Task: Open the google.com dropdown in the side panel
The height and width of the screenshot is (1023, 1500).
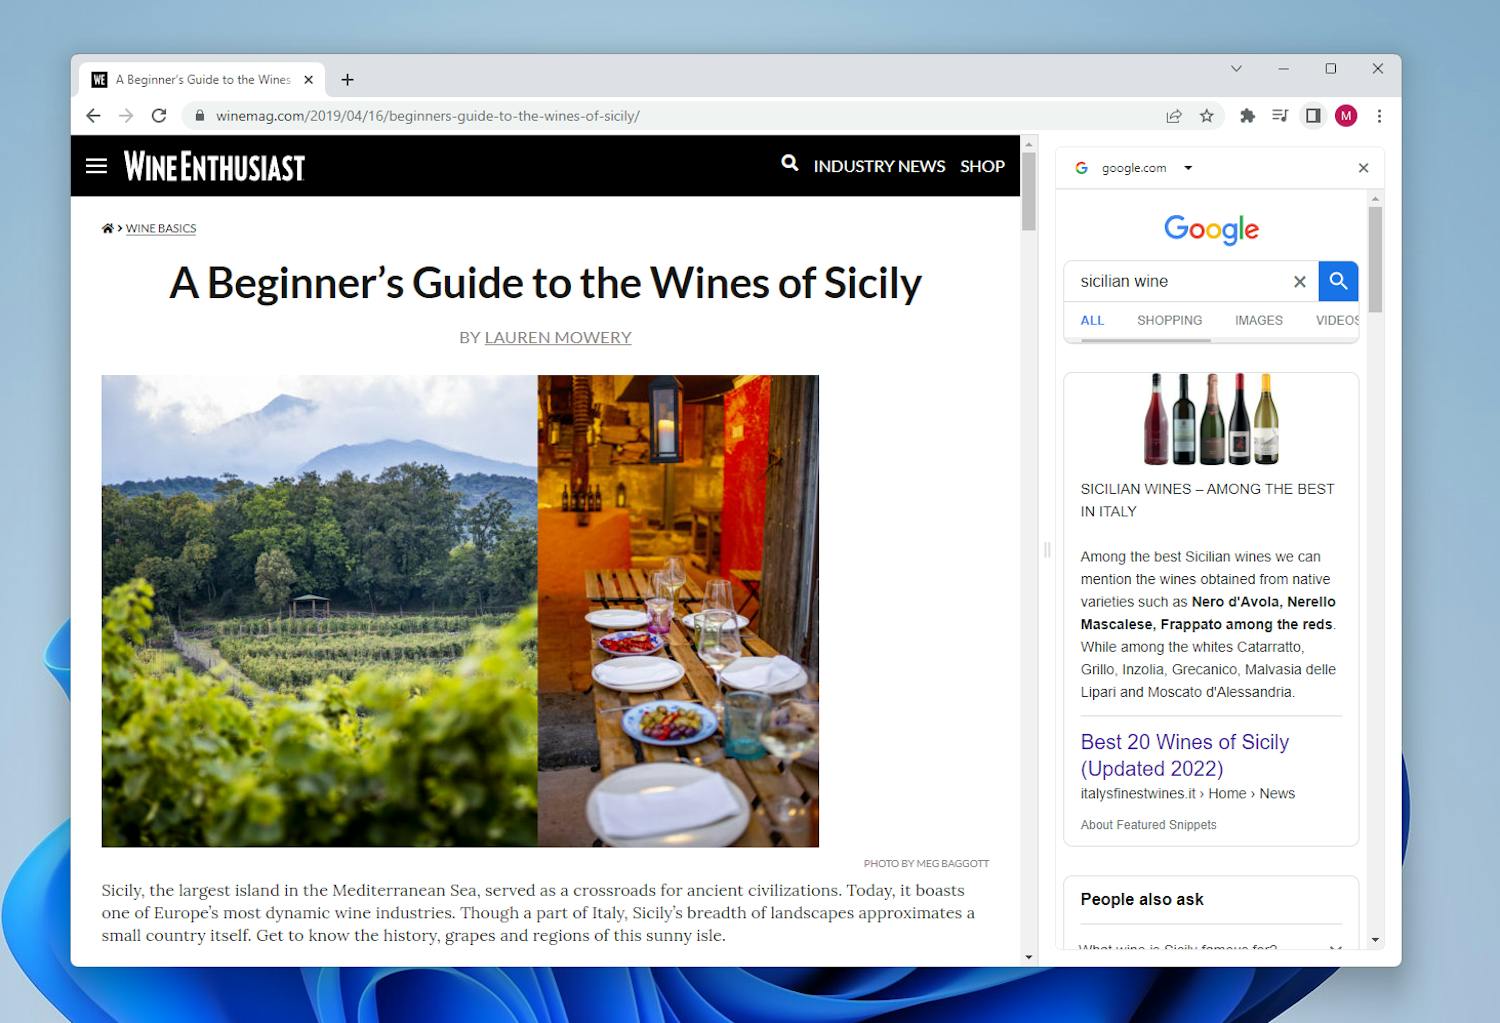Action: 1187,168
